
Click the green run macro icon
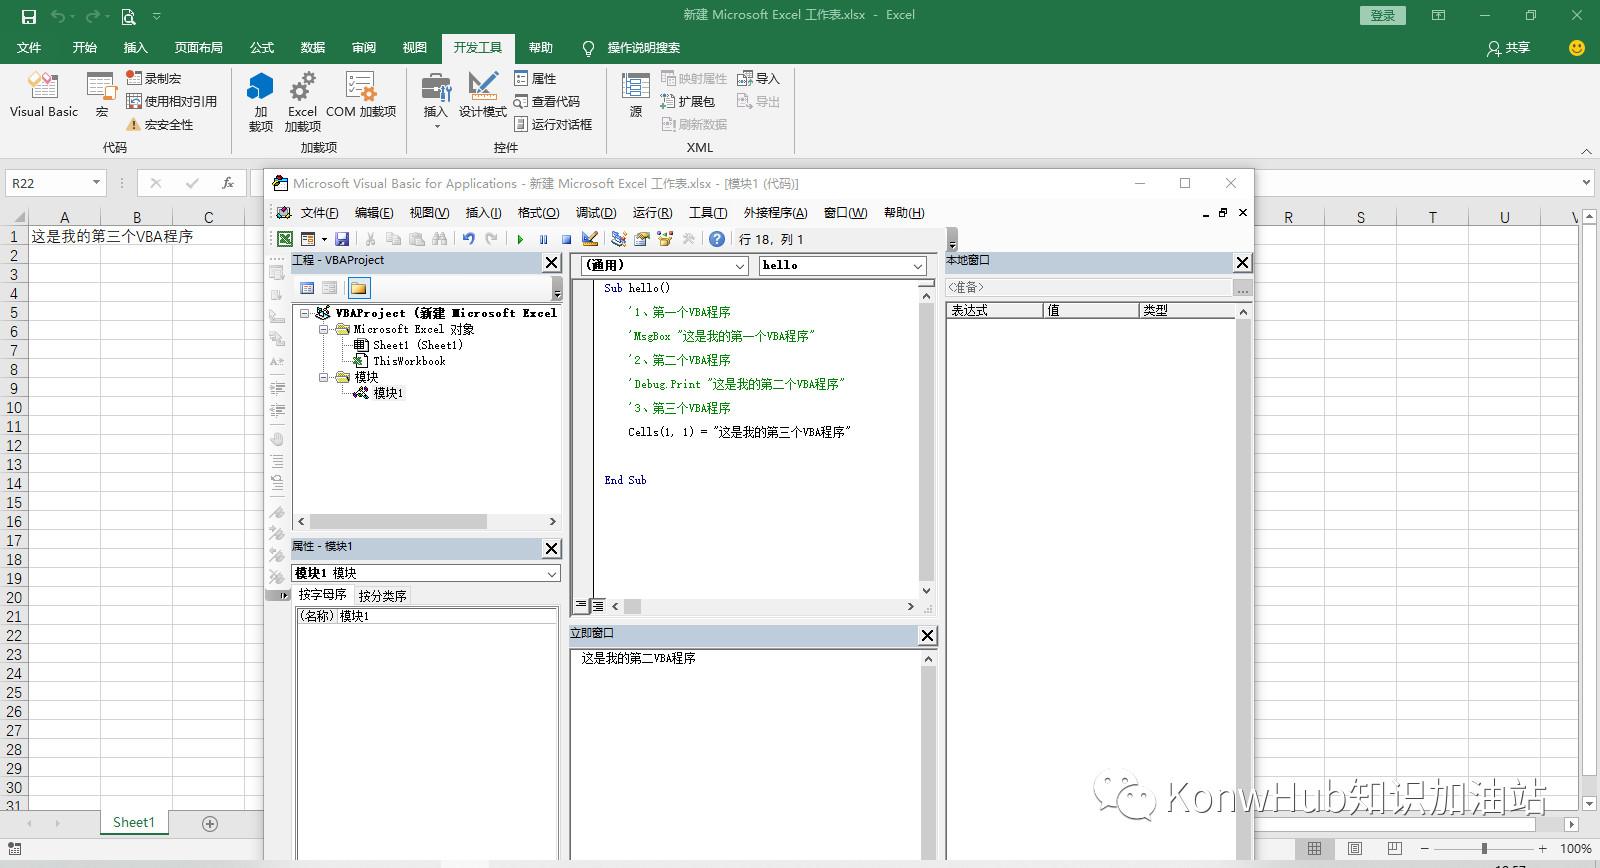520,239
